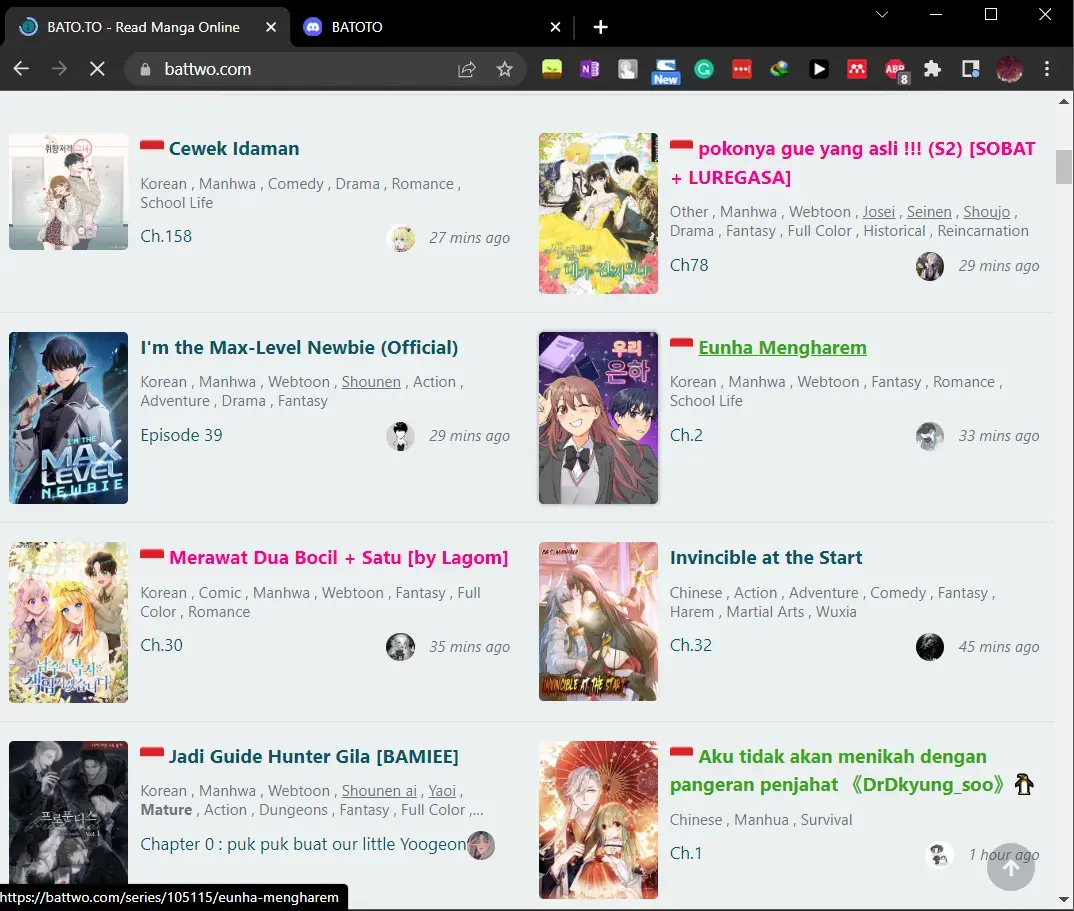This screenshot has height=911, width=1074.
Task: Click the new tab plus button
Action: (600, 27)
